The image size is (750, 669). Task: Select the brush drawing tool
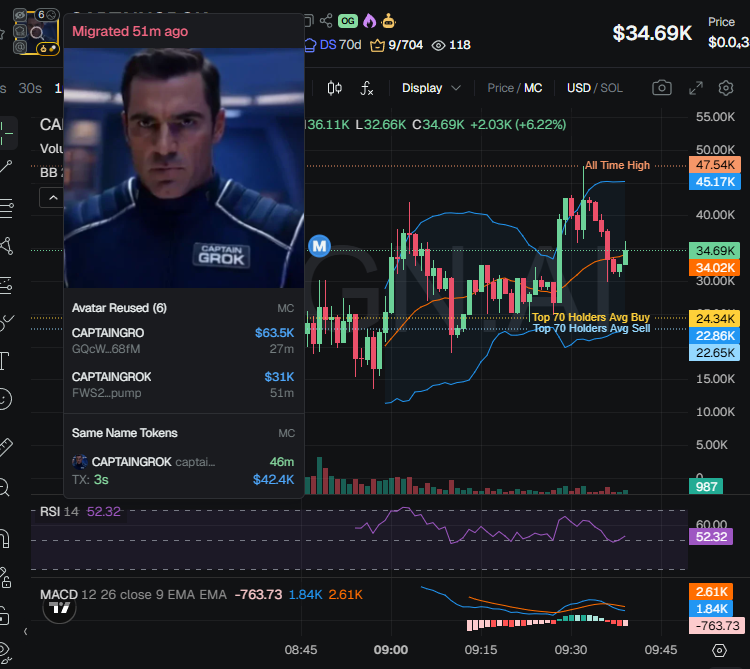pyautogui.click(x=6, y=323)
